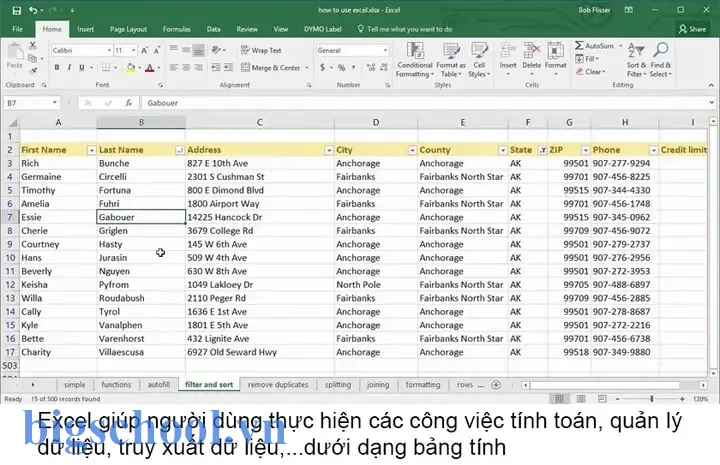Click the Orientation angled text icon
This screenshot has height=465, width=720.
tap(216, 50)
